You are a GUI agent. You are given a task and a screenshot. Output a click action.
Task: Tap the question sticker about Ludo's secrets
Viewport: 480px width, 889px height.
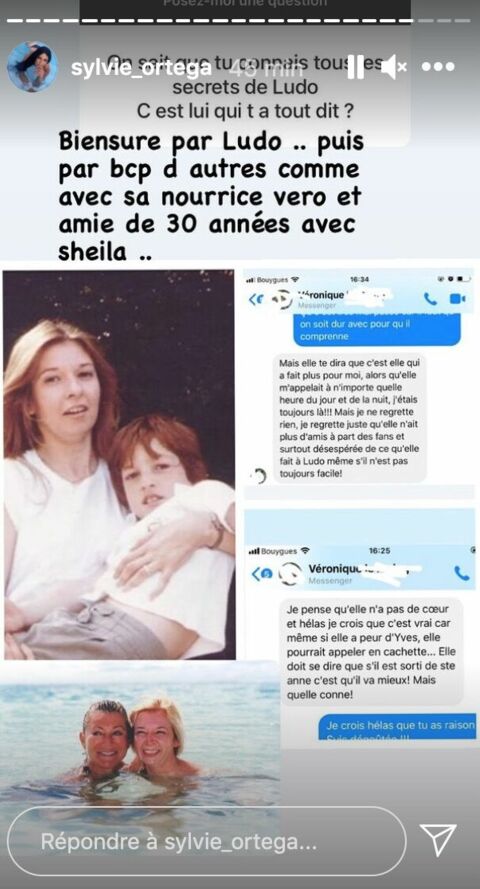coord(245,85)
